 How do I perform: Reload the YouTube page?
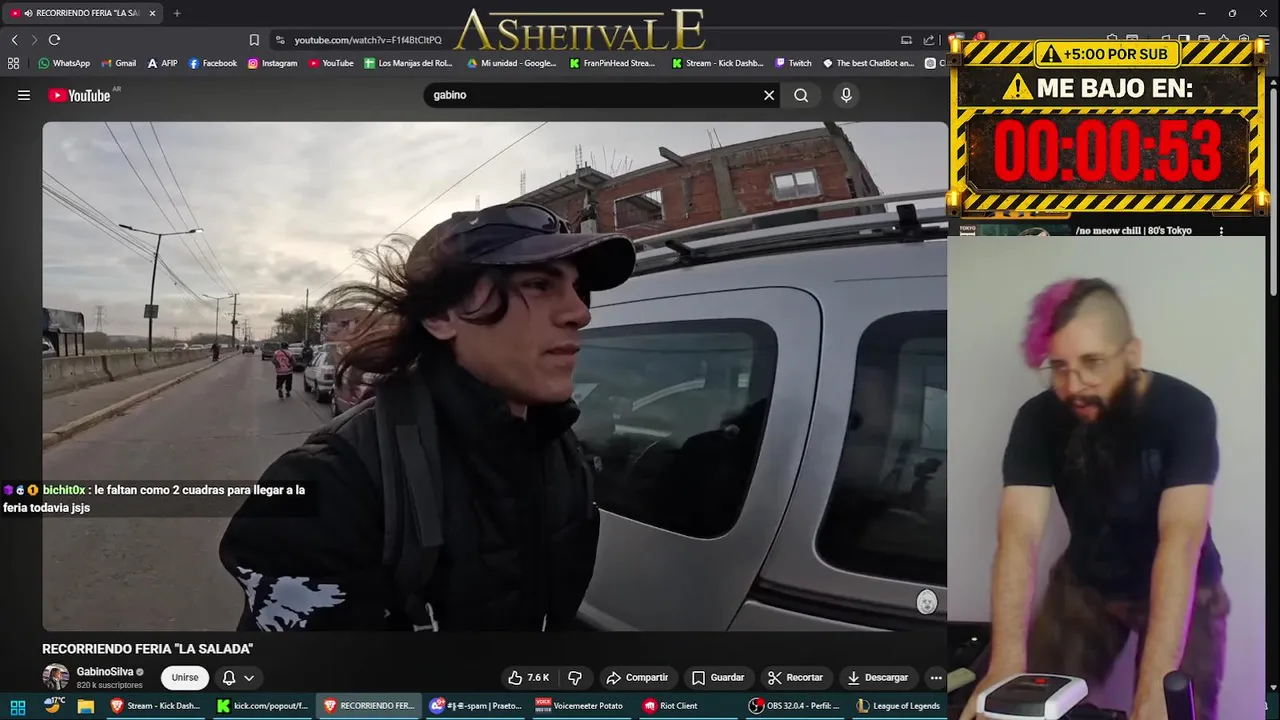point(54,39)
